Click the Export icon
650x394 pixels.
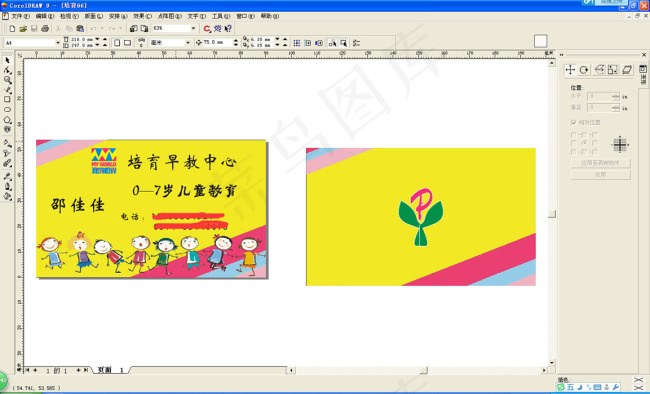[x=144, y=29]
